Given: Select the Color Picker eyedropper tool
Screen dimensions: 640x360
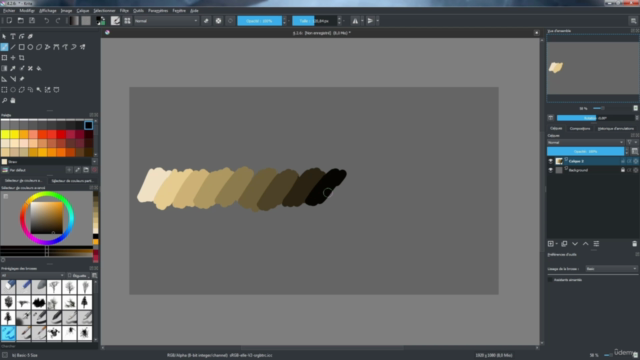Looking at the screenshot, I should tap(13, 68).
